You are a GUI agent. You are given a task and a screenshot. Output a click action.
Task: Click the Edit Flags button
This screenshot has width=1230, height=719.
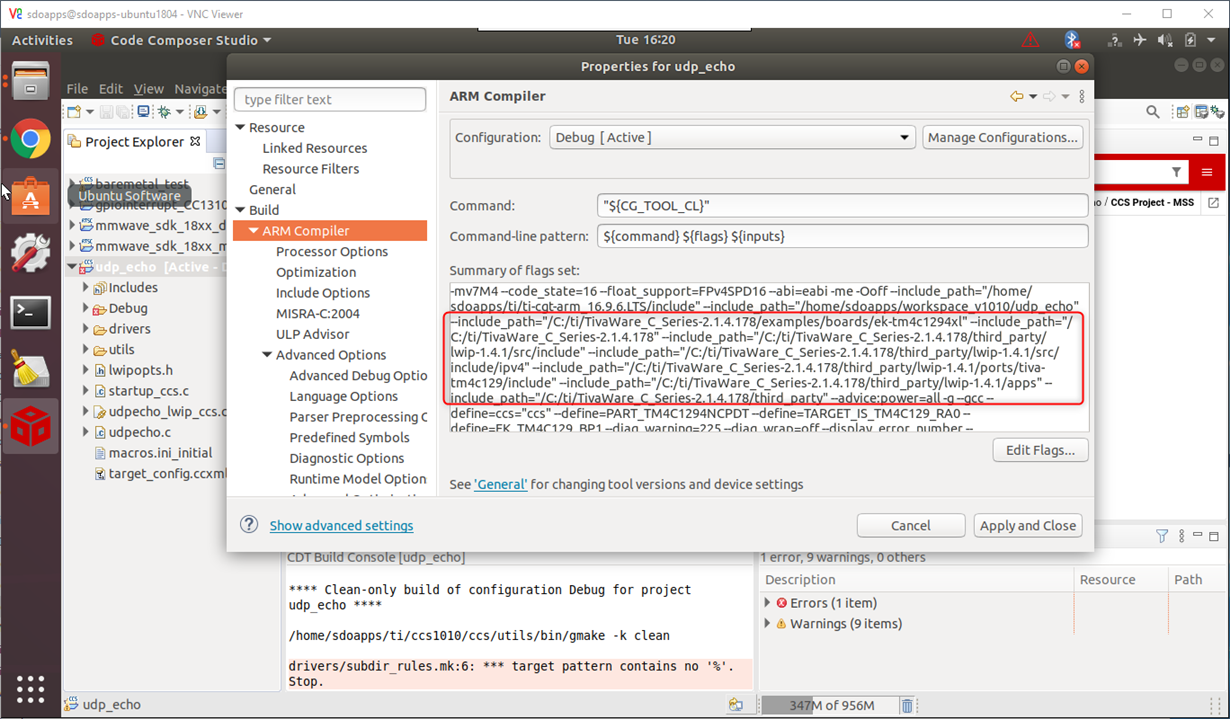[1041, 450]
